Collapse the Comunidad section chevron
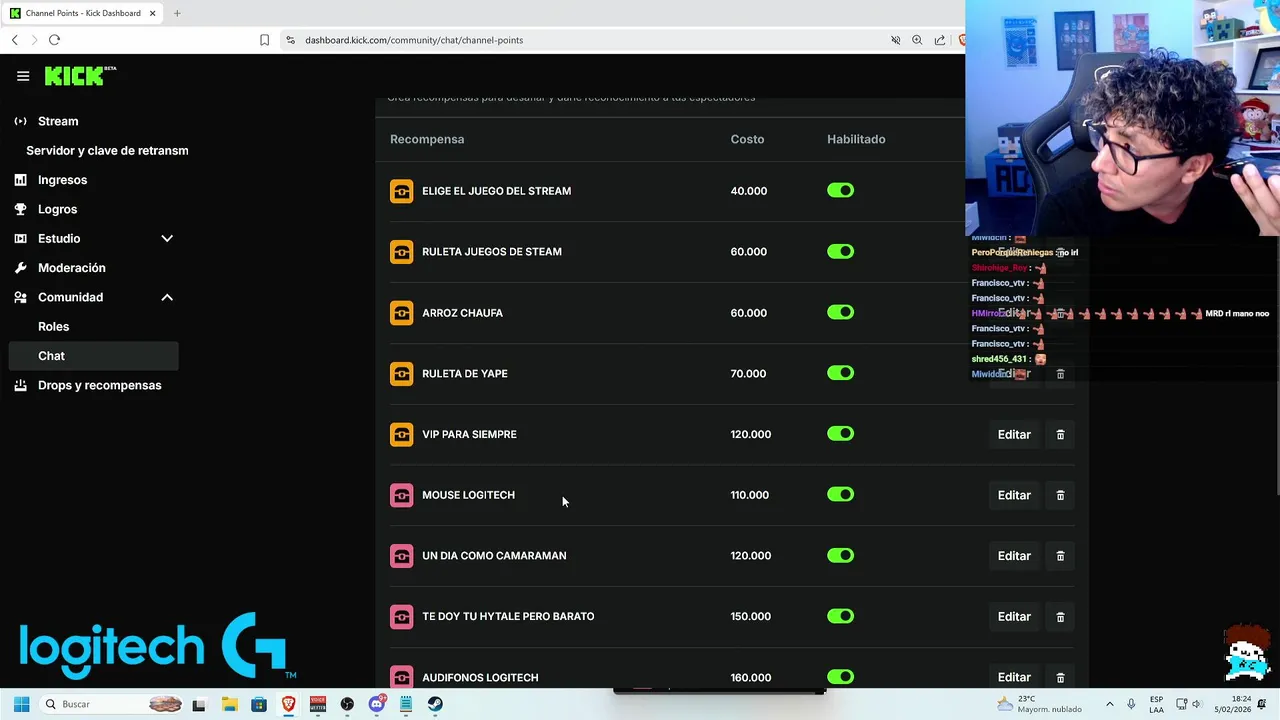Screen dimensions: 1280x720 point(167,297)
